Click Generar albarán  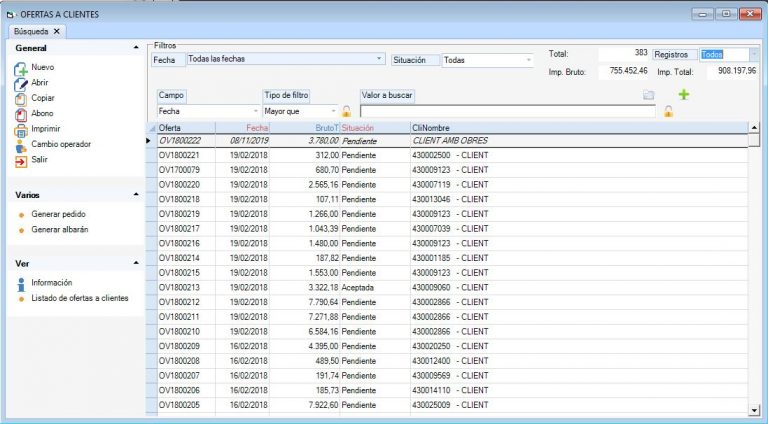[60, 229]
